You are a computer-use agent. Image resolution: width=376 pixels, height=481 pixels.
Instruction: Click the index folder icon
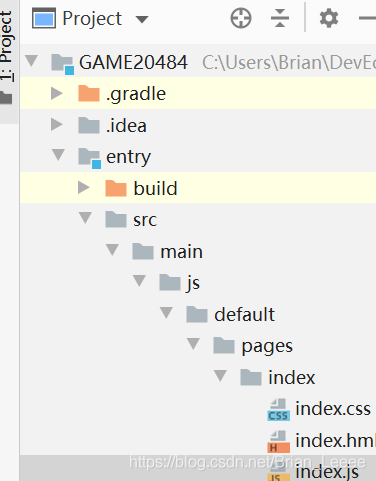(x=251, y=377)
